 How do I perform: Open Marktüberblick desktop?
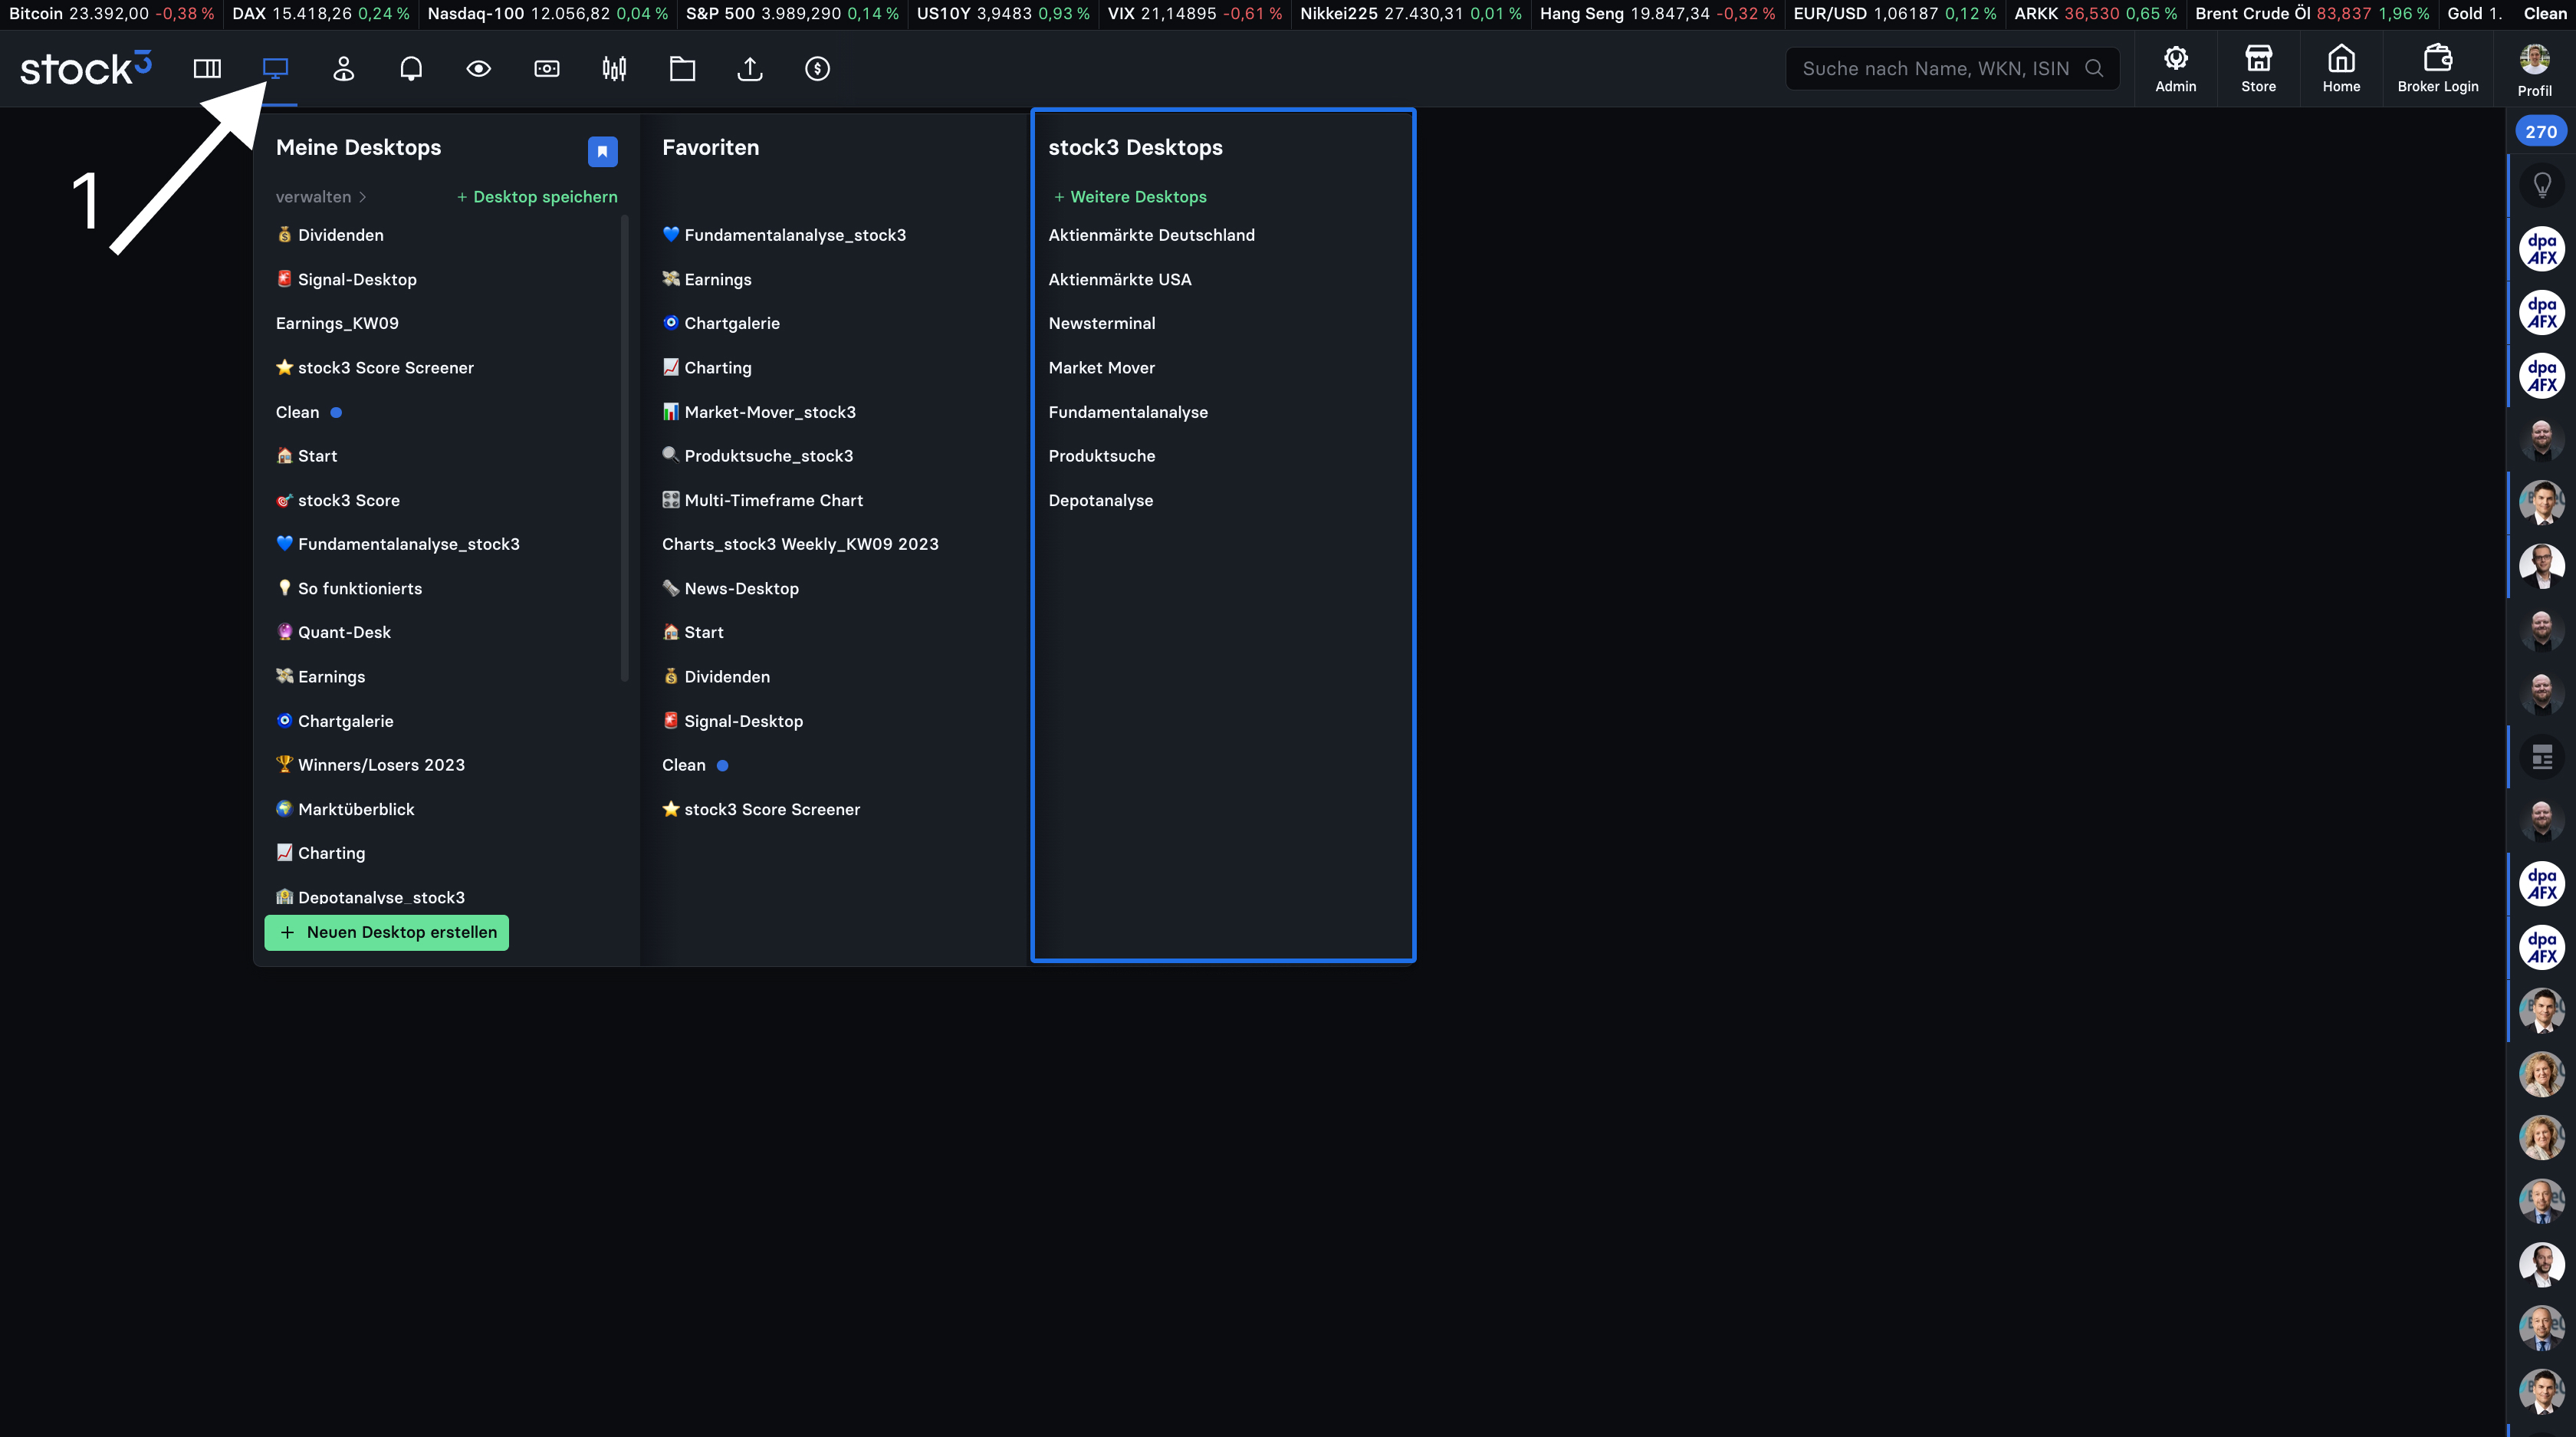coord(345,809)
